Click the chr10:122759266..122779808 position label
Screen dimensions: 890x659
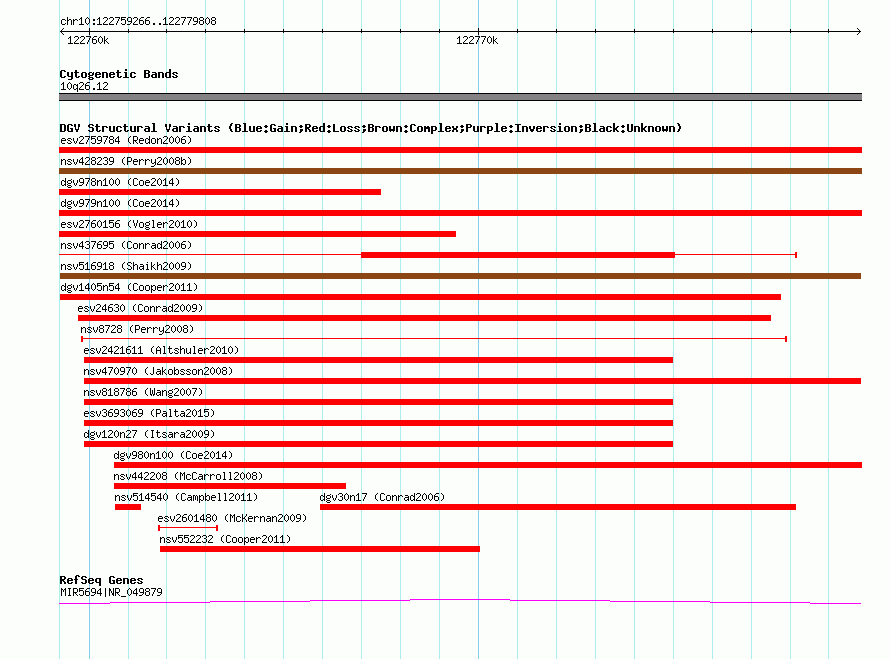(138, 22)
